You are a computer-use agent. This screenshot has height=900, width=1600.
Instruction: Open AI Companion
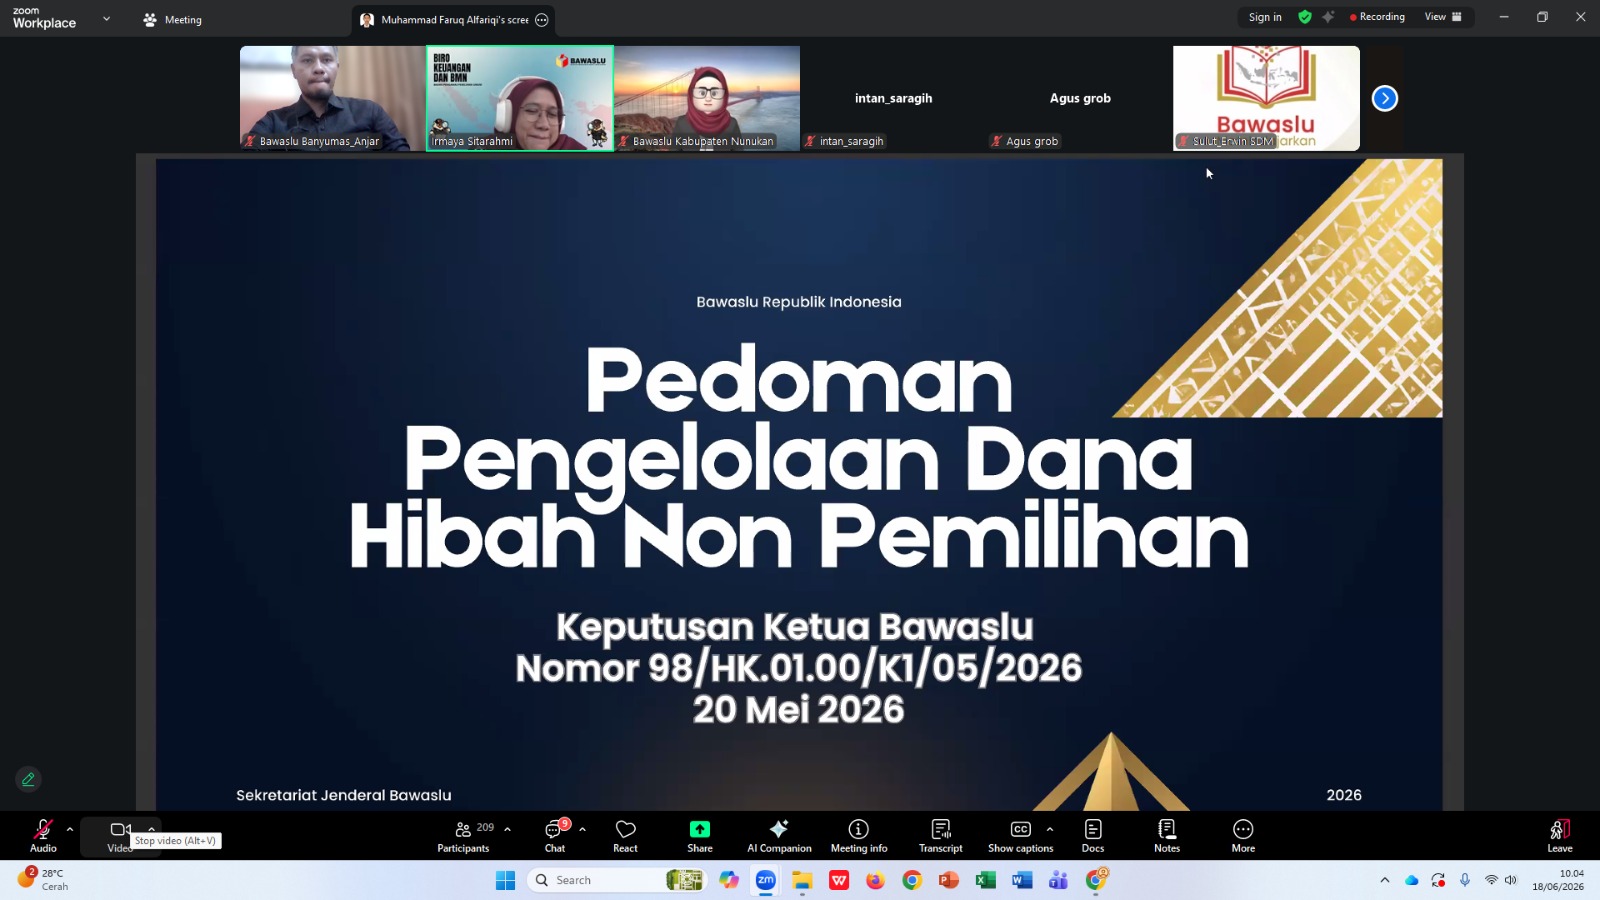pyautogui.click(x=779, y=836)
